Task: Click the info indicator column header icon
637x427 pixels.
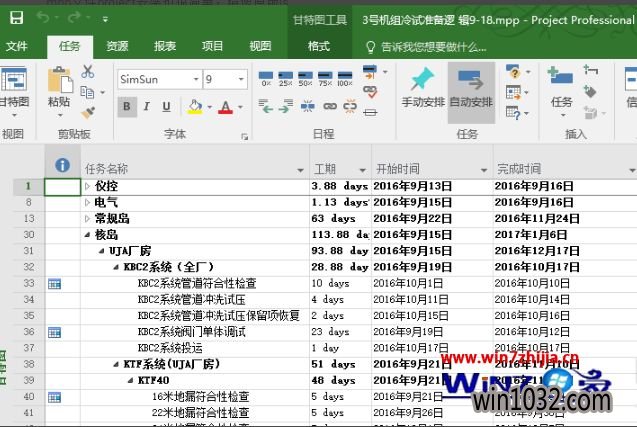Action: (62, 166)
